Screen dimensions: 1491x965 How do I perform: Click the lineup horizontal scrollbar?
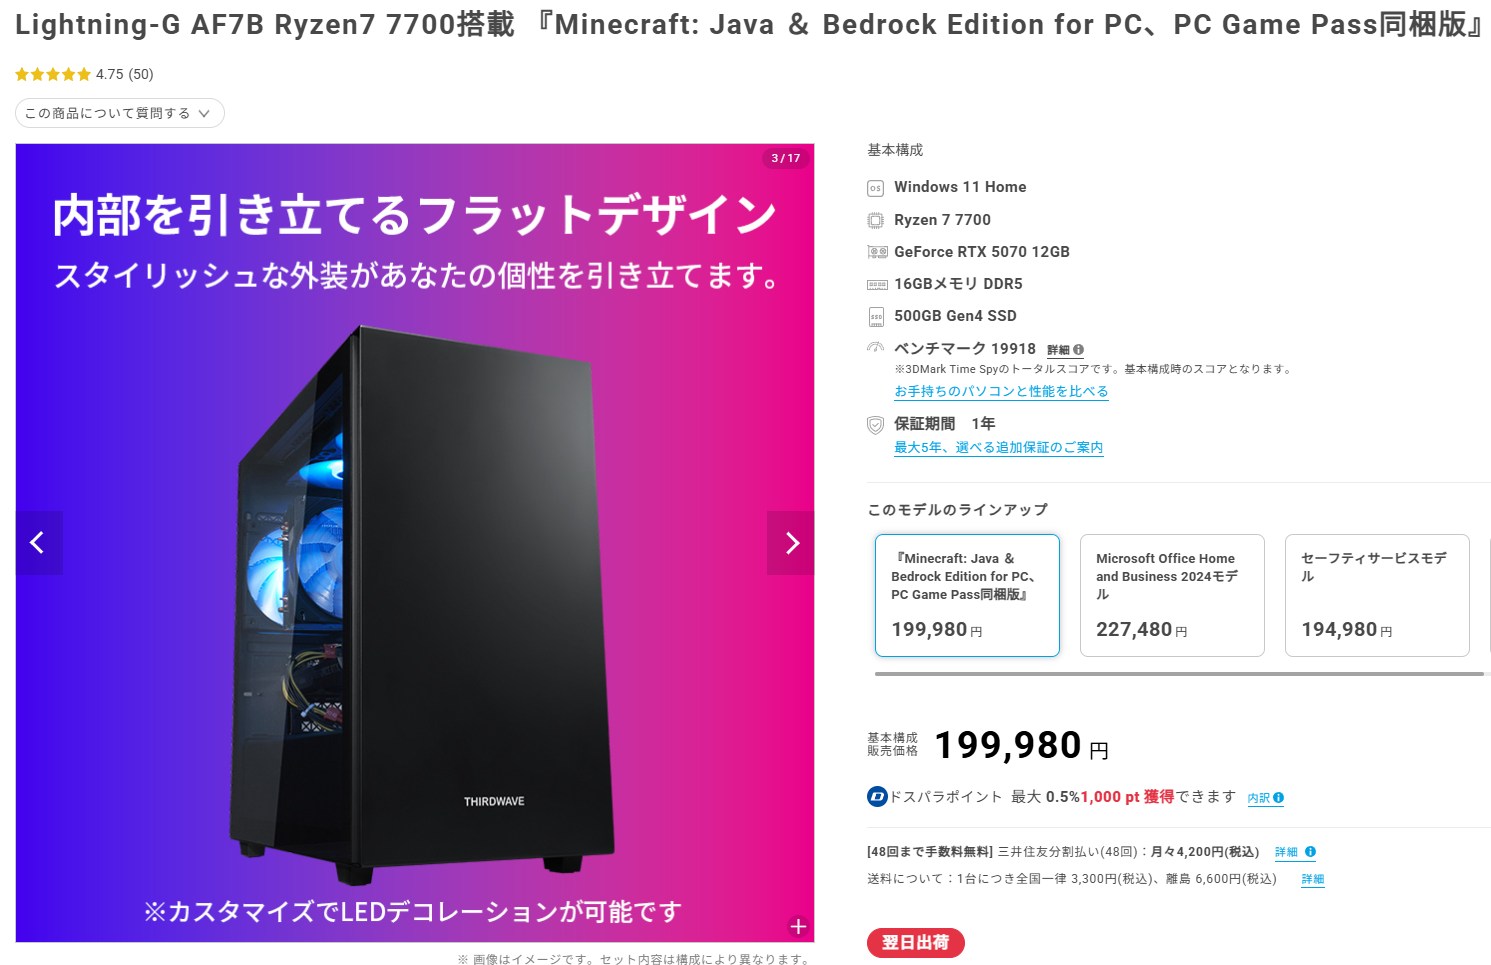tap(1179, 674)
